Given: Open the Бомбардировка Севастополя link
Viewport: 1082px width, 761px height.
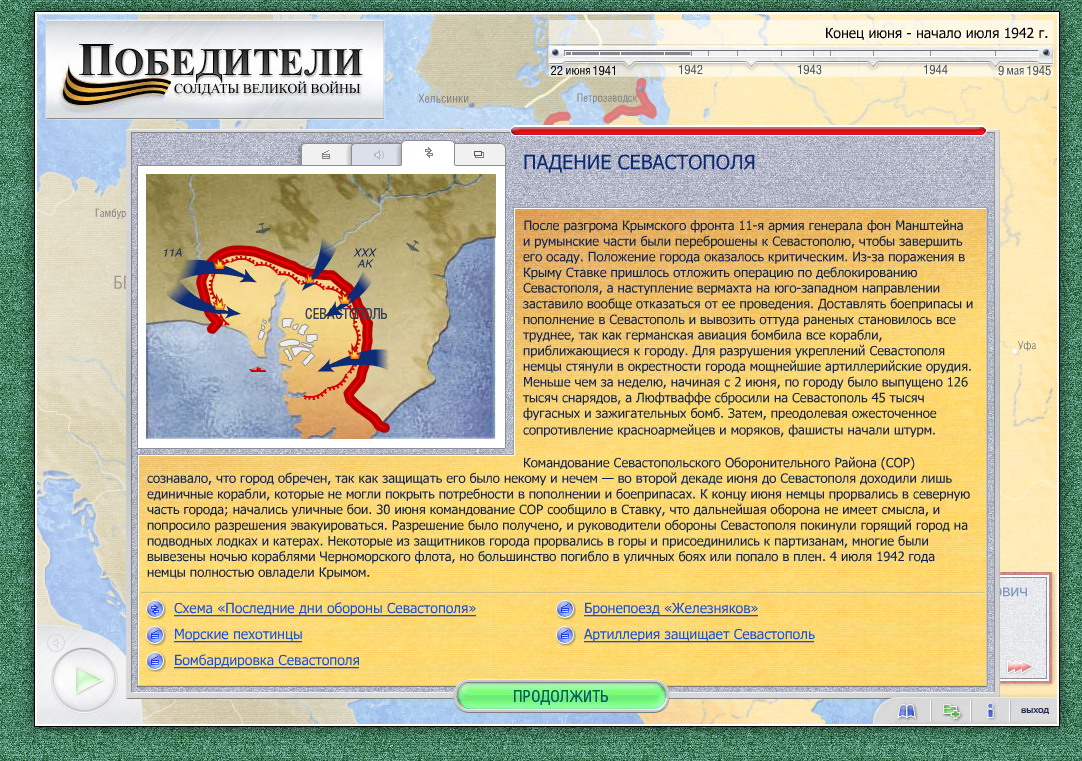Looking at the screenshot, I should (266, 660).
